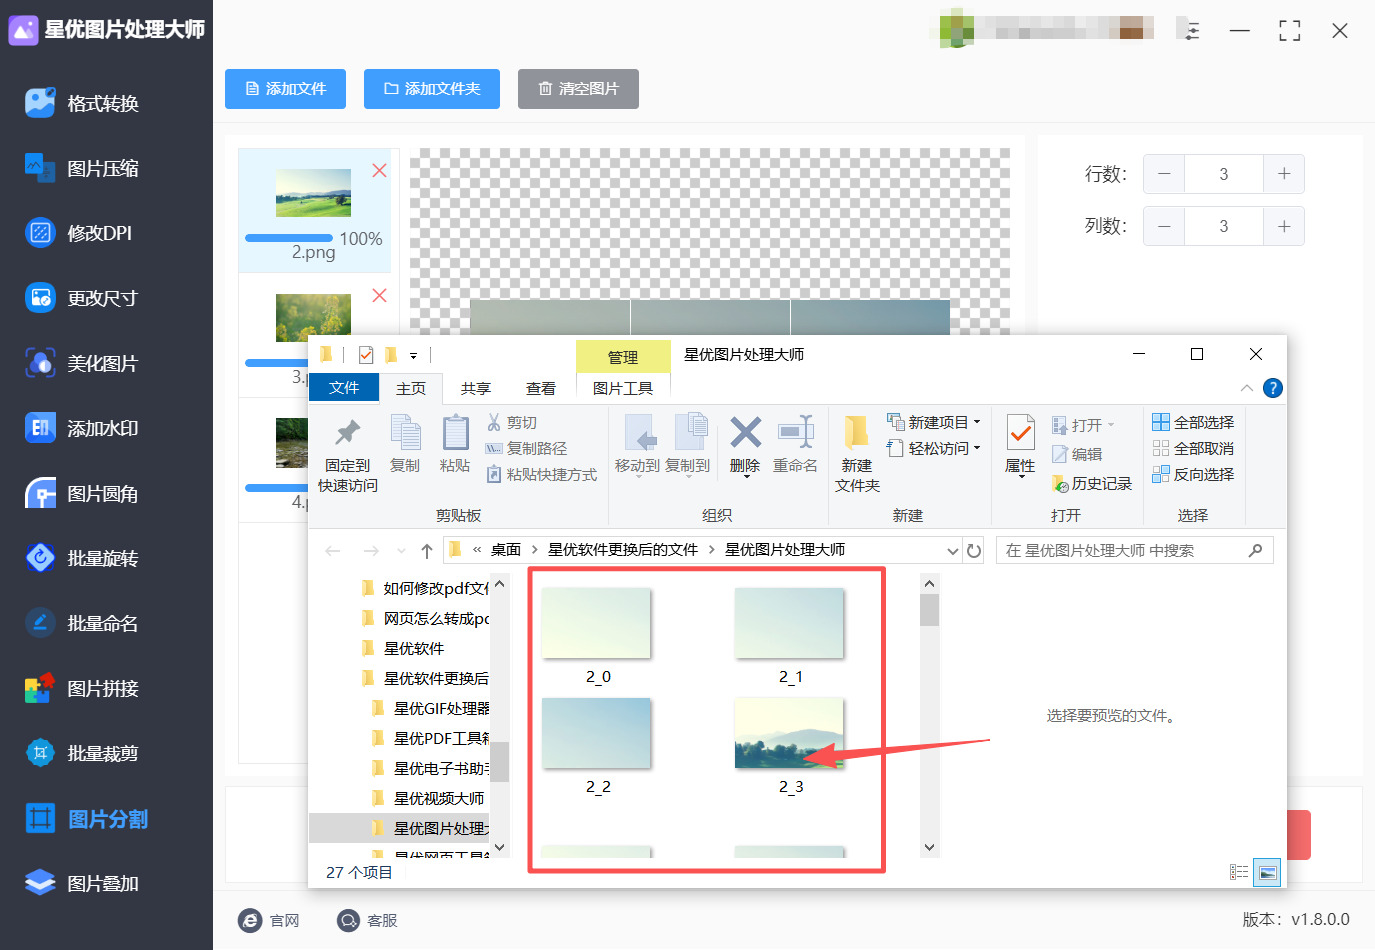Refresh the Explorer folder view
Image resolution: width=1375 pixels, height=950 pixels.
point(974,551)
